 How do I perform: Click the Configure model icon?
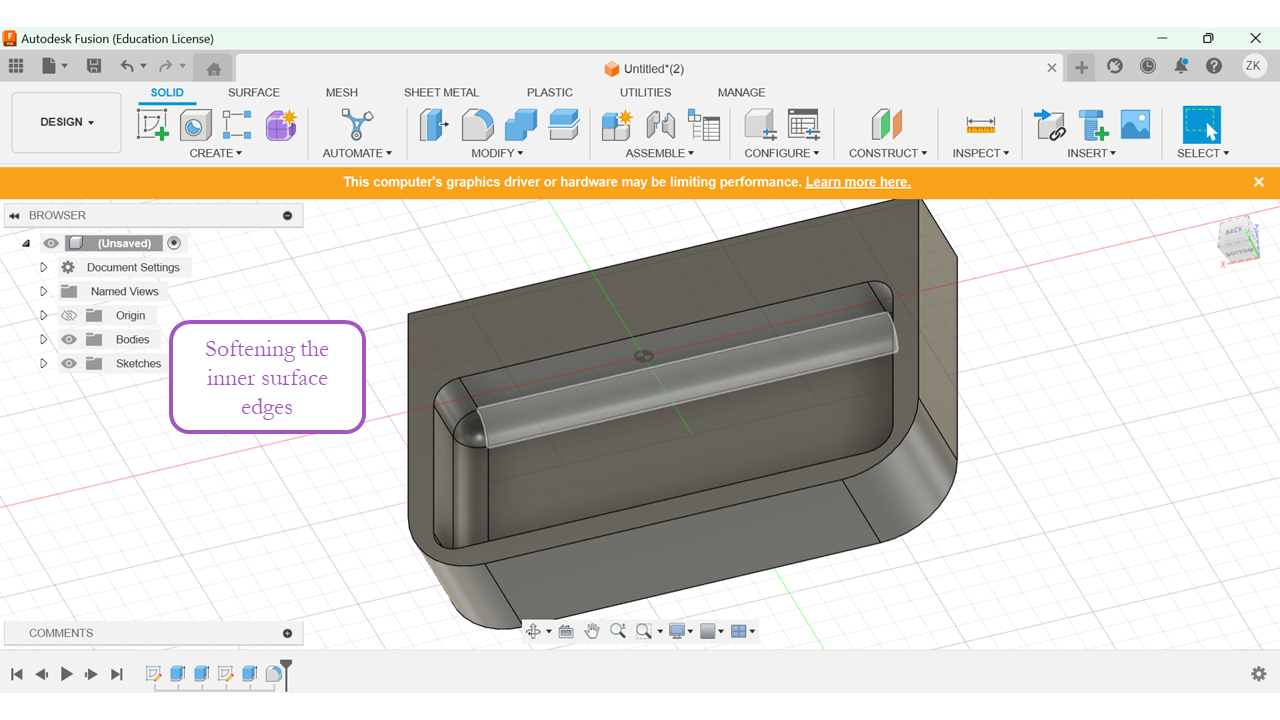click(760, 125)
